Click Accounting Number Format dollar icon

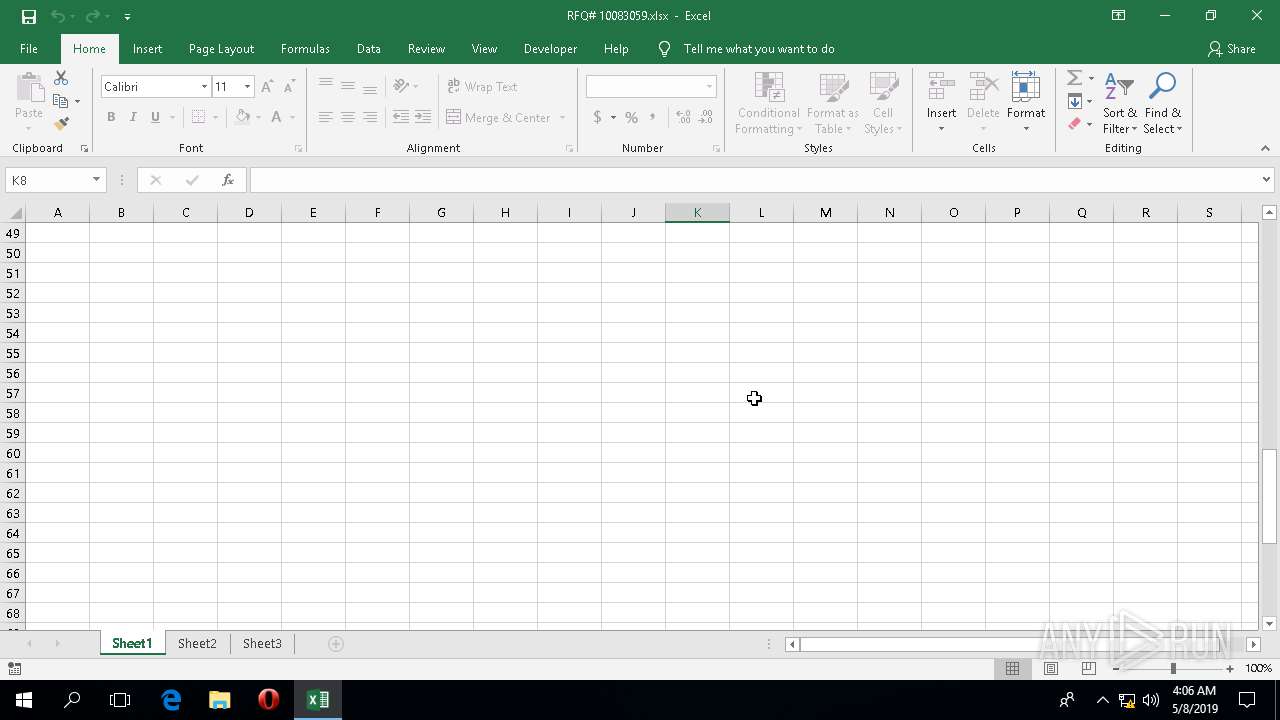pos(598,117)
